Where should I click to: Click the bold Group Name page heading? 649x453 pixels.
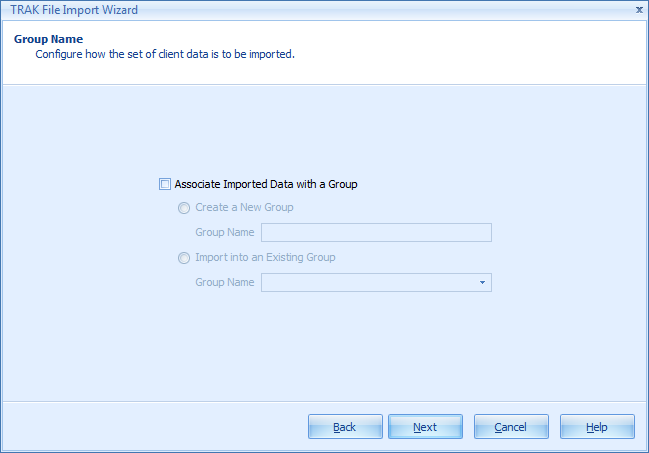point(48,39)
